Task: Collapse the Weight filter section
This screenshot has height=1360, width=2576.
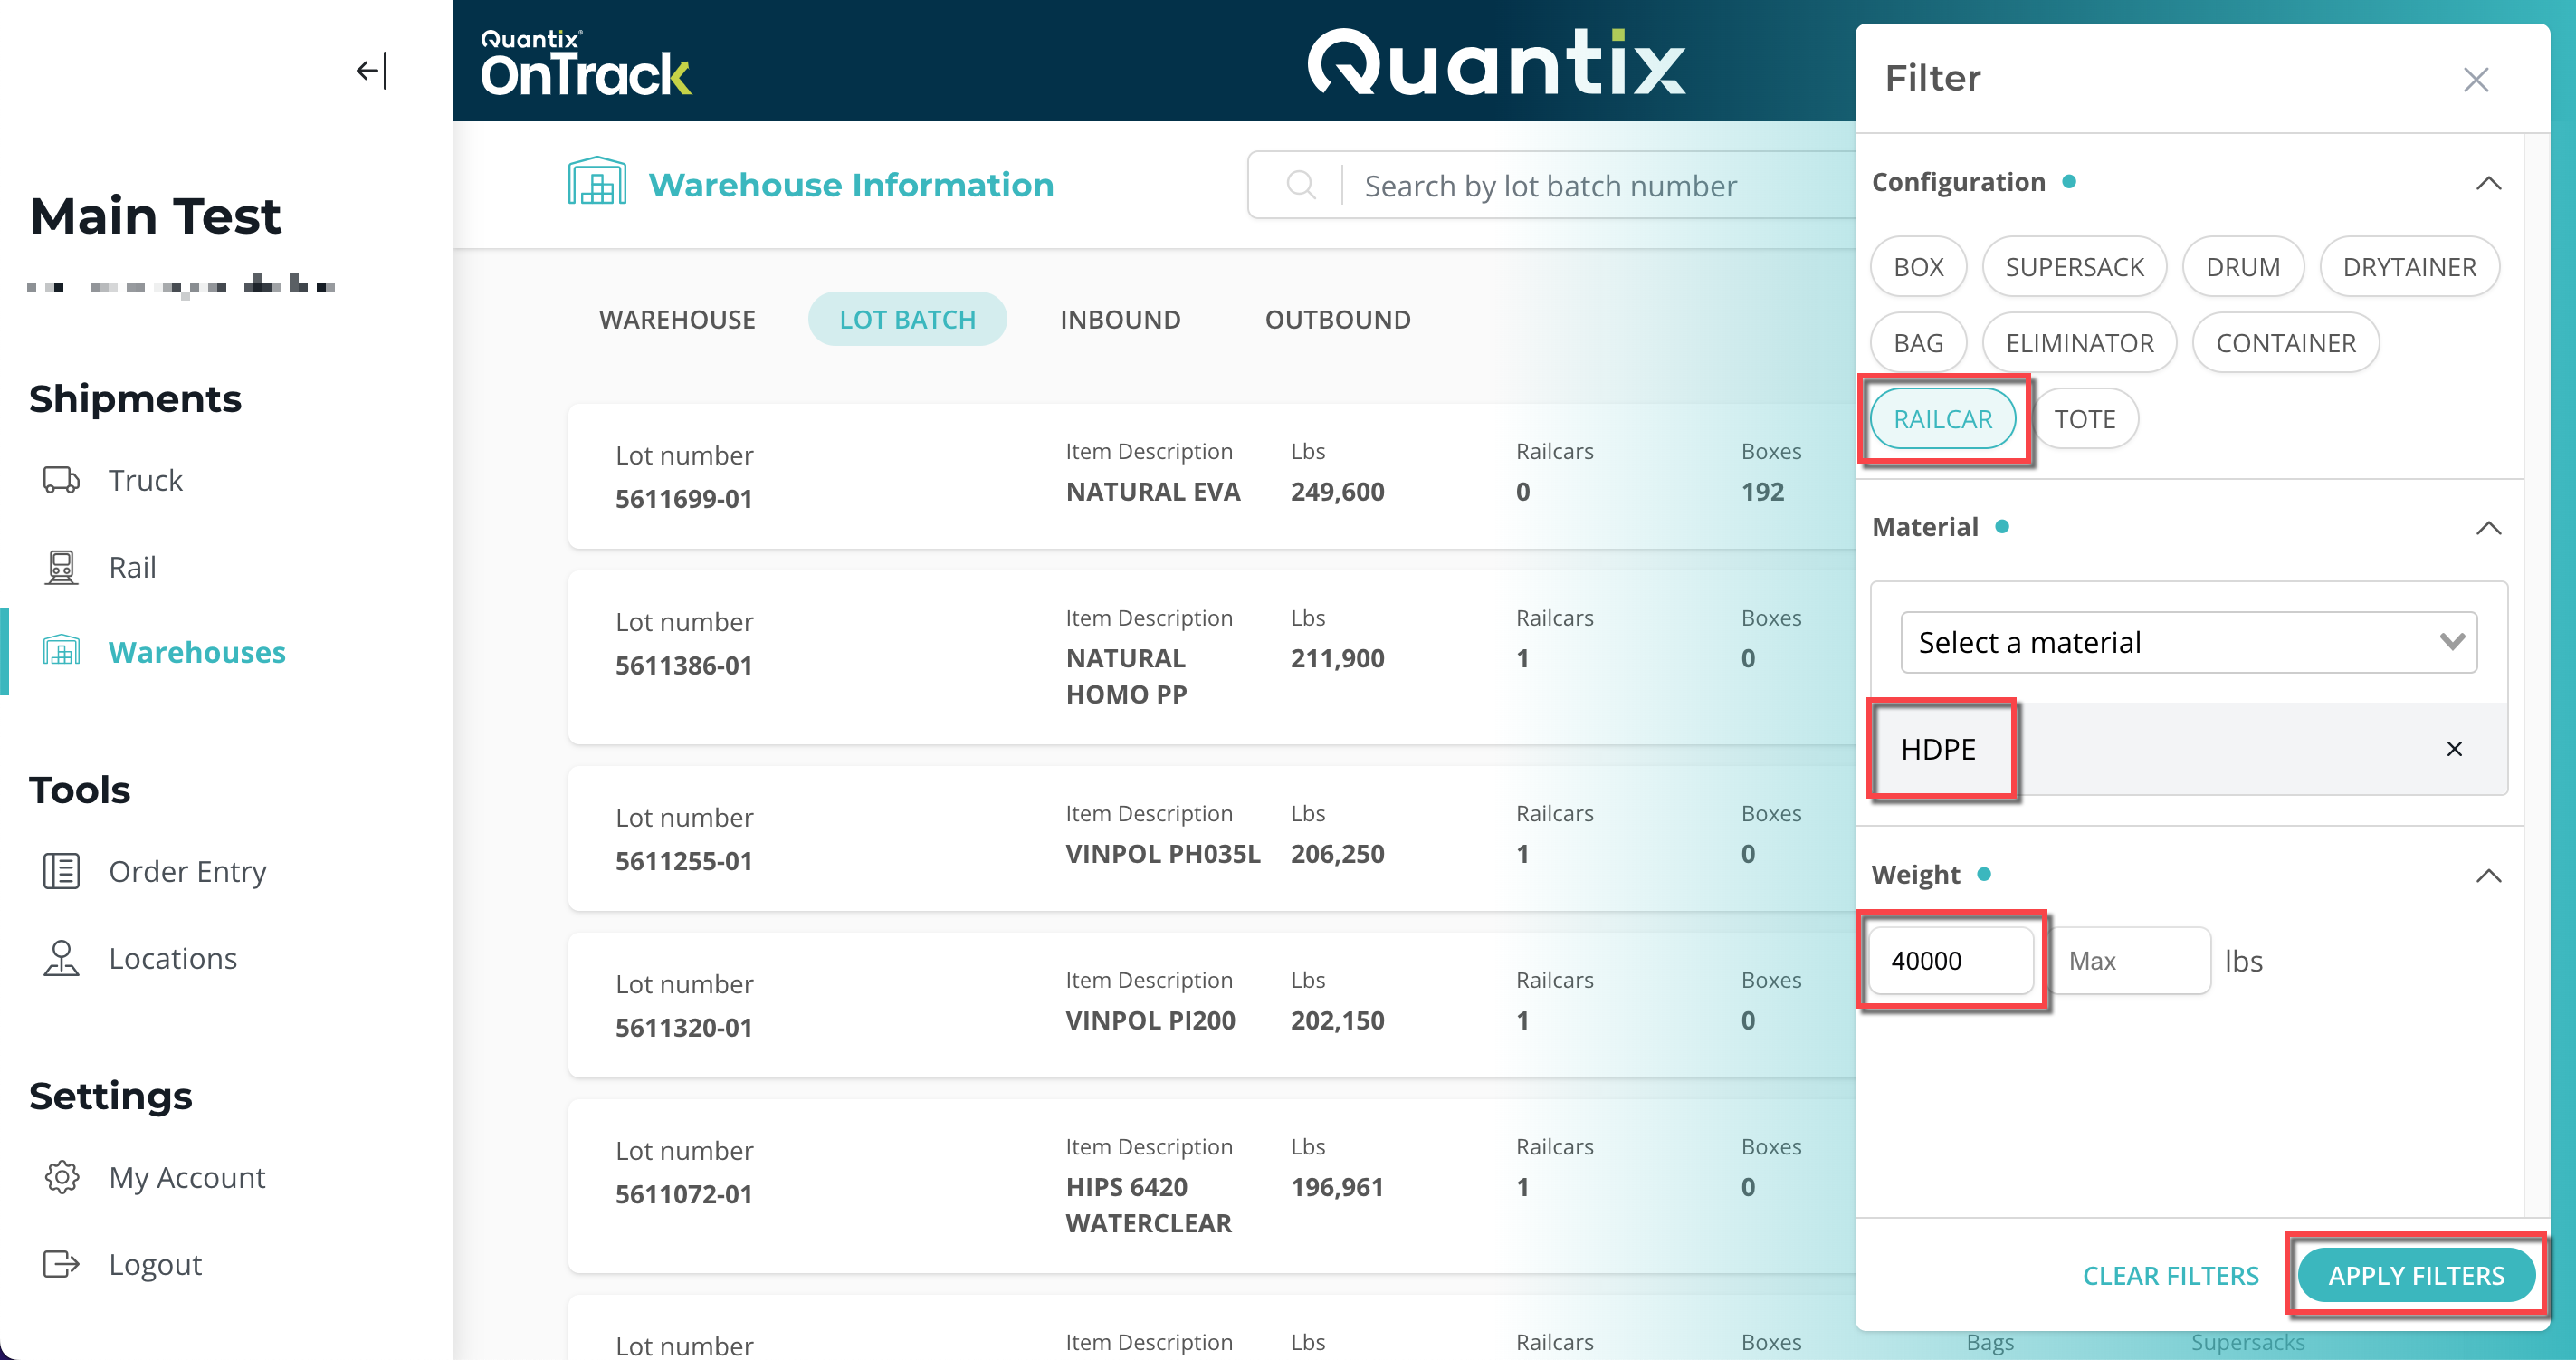Action: click(2490, 876)
